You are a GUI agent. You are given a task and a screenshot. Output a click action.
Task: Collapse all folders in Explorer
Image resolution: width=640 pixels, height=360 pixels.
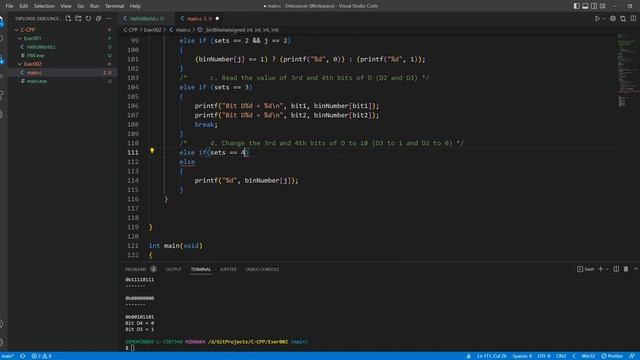click(x=98, y=18)
